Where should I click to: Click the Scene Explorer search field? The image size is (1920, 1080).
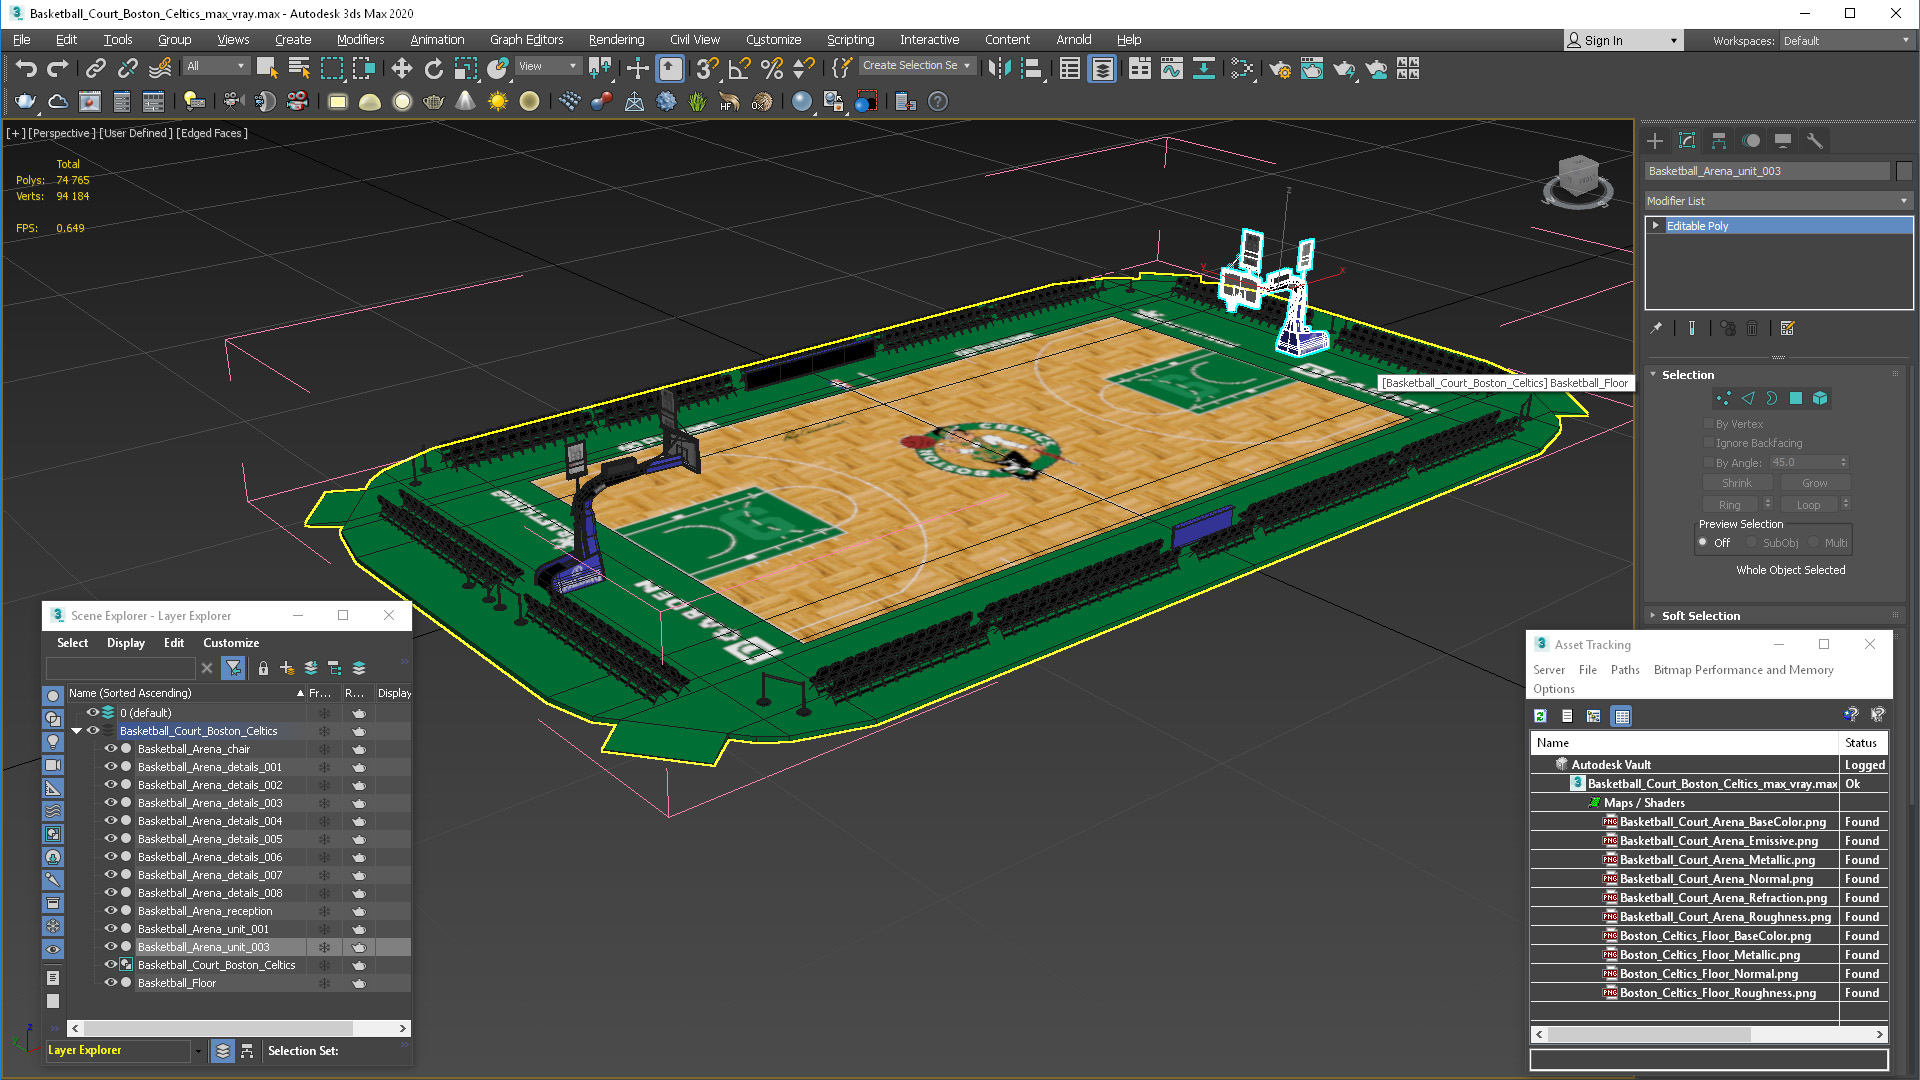[x=120, y=668]
